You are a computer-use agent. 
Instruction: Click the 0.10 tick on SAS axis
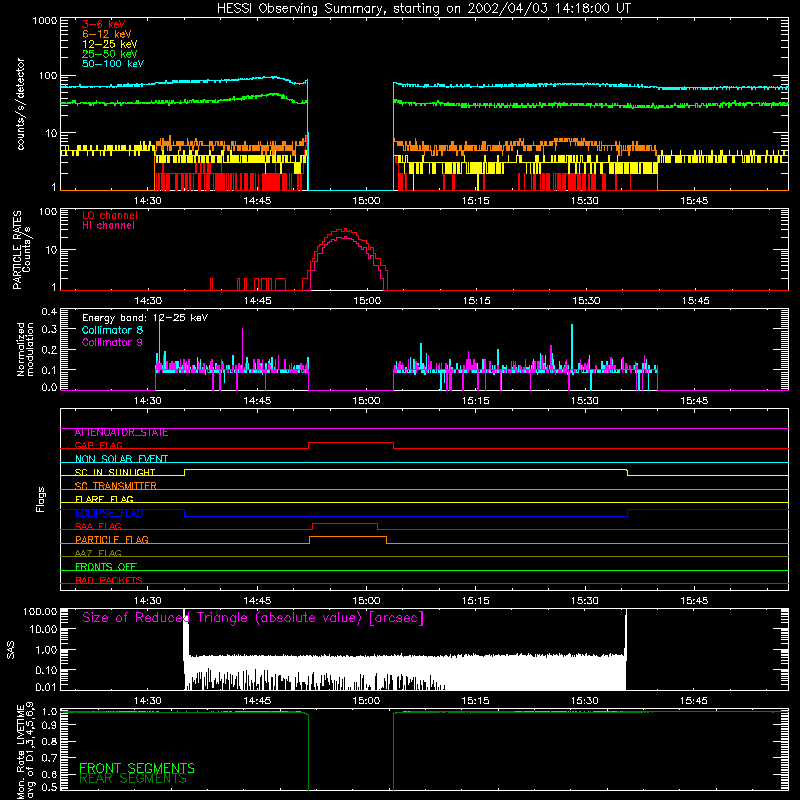(x=46, y=670)
